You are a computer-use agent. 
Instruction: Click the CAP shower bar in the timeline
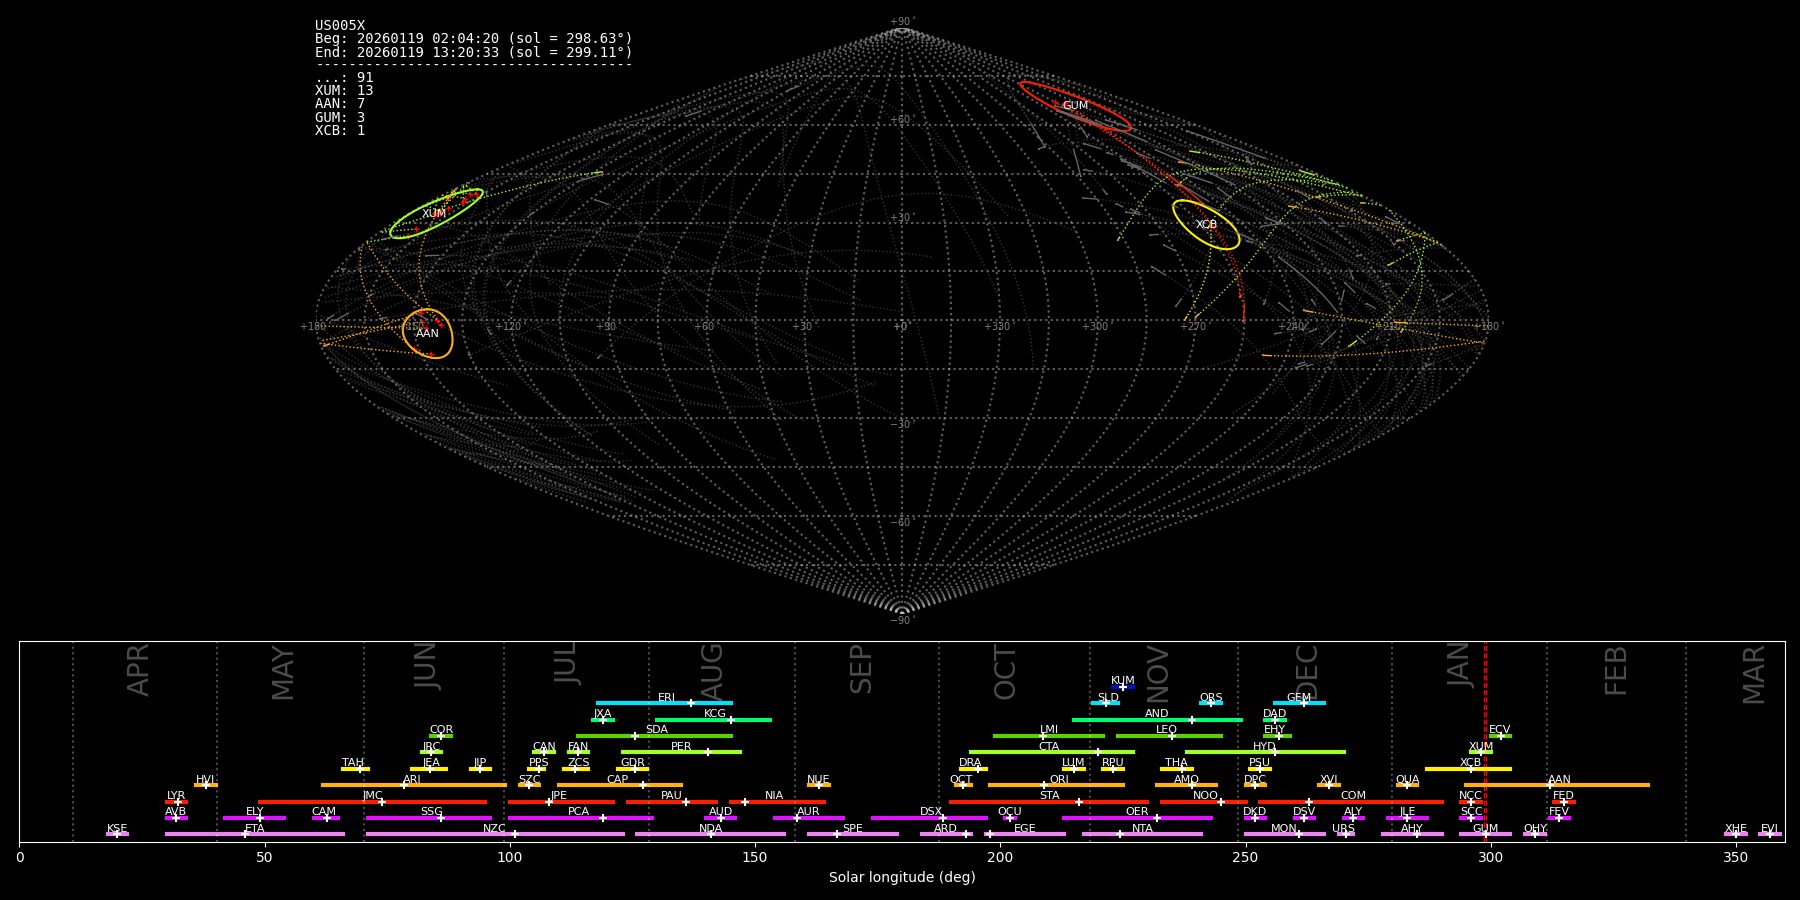(620, 785)
